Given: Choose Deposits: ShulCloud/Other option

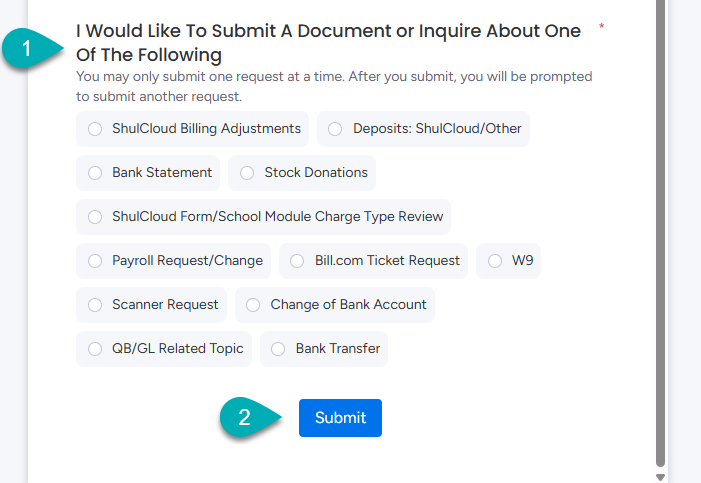Looking at the screenshot, I should pyautogui.click(x=335, y=129).
